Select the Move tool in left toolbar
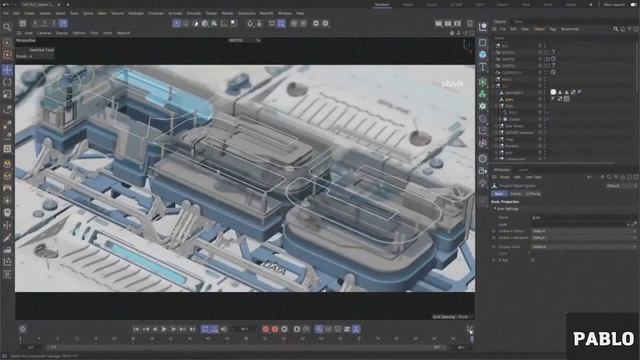The height and width of the screenshot is (360, 640). 7,70
